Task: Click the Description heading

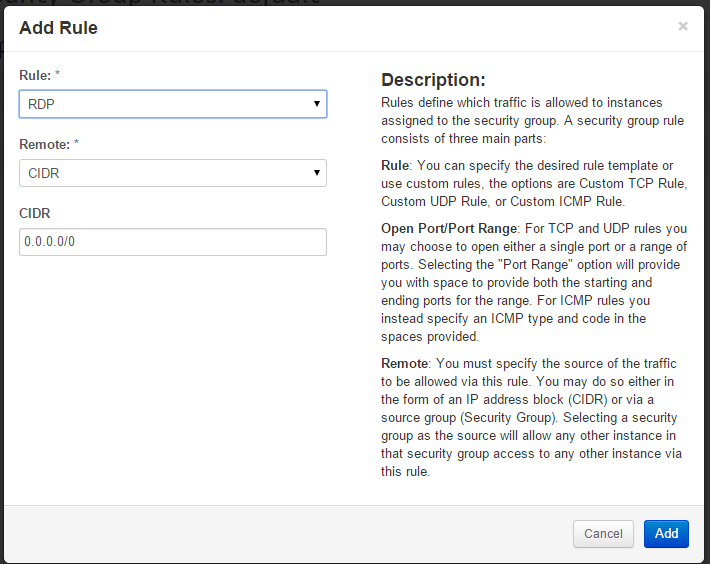Action: click(x=433, y=80)
